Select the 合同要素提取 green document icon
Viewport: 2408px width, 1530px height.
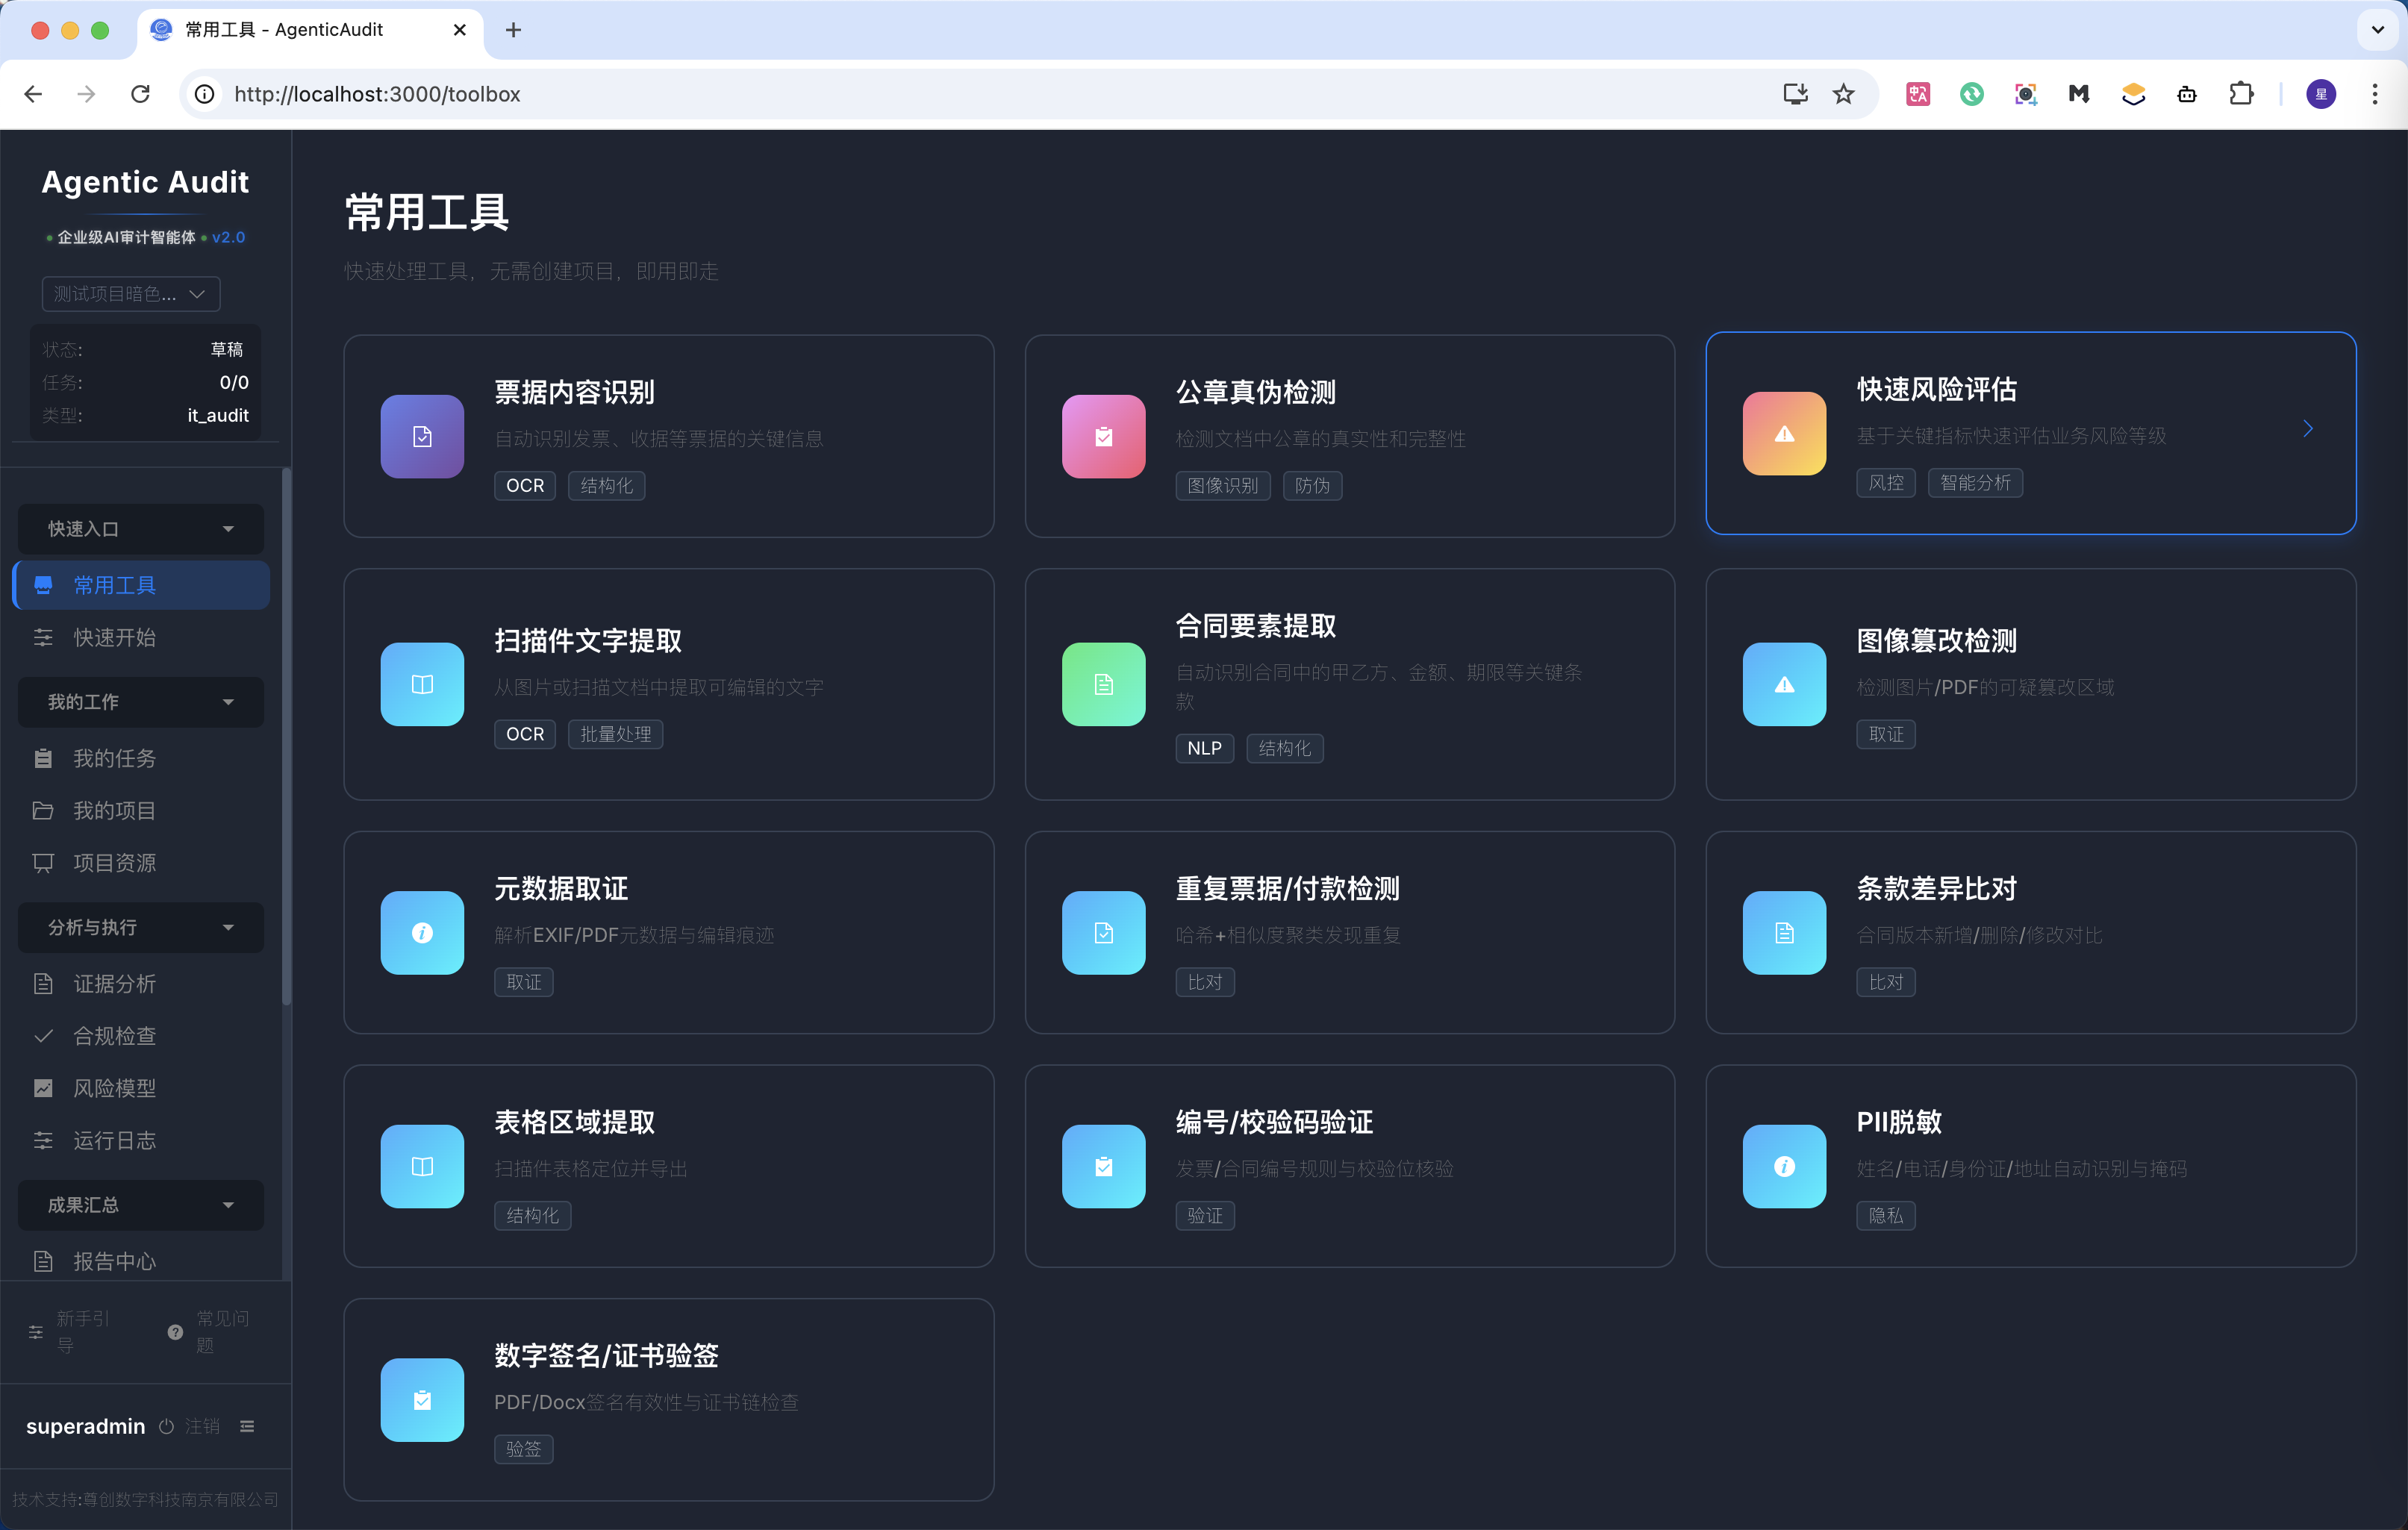tap(1102, 684)
